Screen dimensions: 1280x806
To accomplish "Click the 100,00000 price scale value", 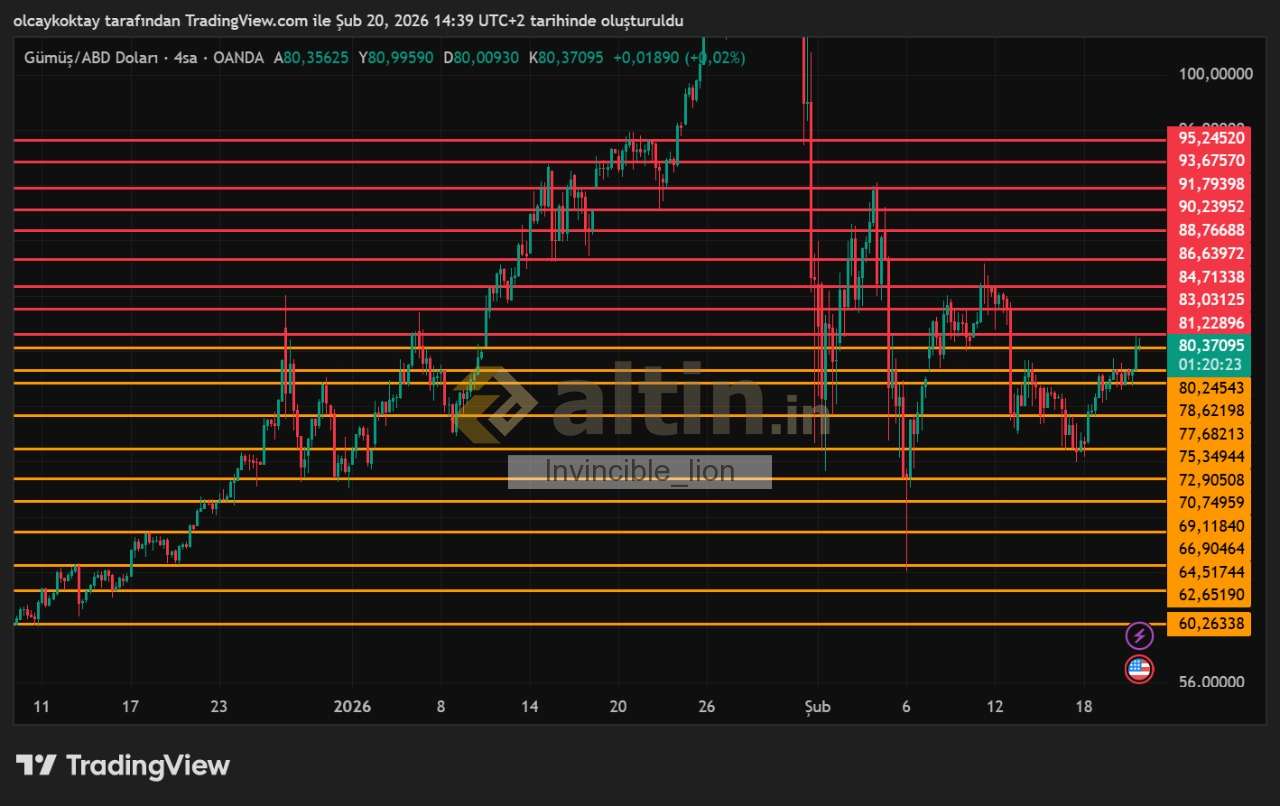I will click(x=1215, y=74).
